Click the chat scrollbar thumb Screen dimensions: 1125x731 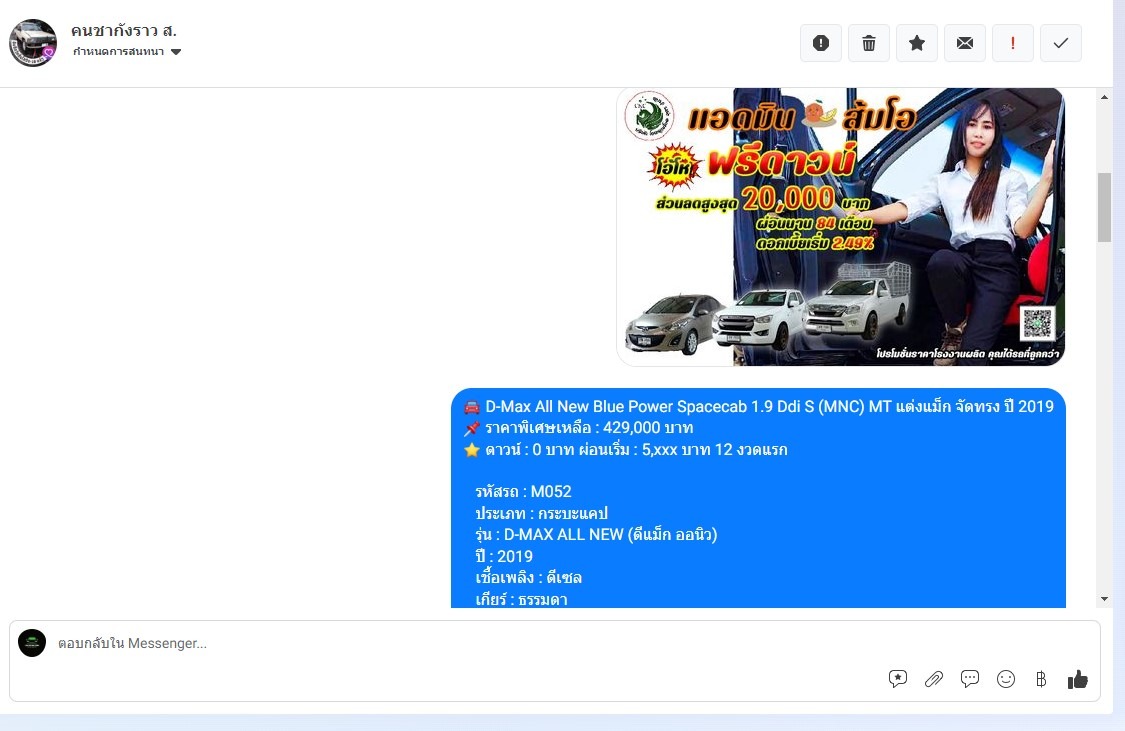1104,207
